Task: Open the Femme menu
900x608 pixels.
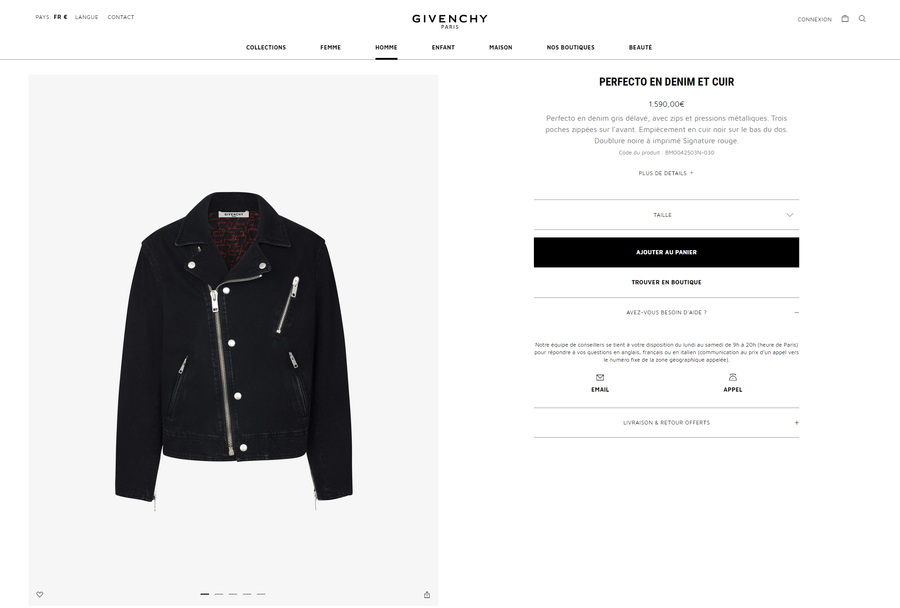Action: point(331,47)
